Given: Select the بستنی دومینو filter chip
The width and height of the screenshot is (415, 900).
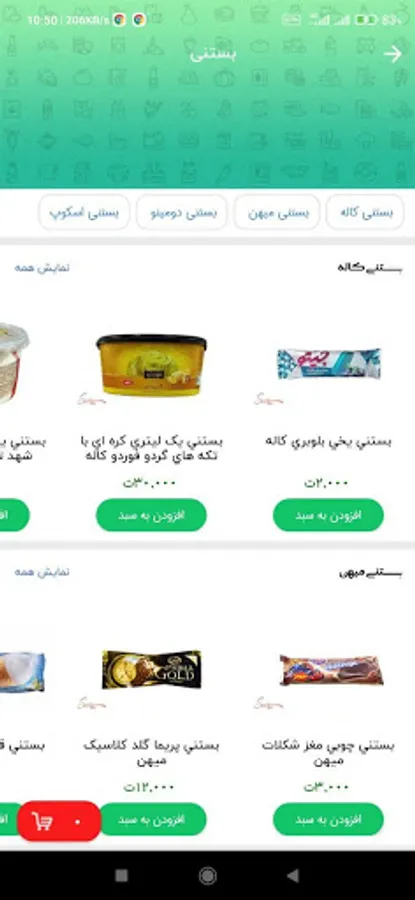Looking at the screenshot, I should click(x=182, y=212).
